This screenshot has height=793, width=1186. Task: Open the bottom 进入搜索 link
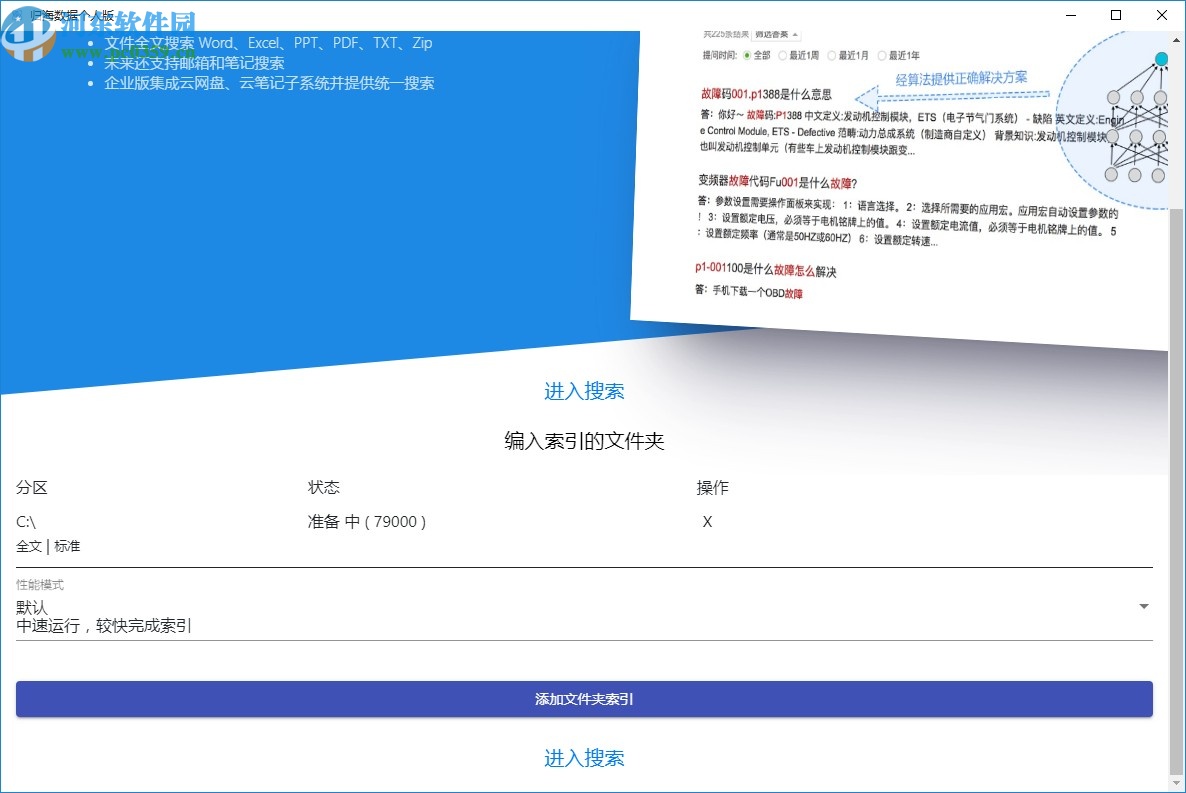584,758
